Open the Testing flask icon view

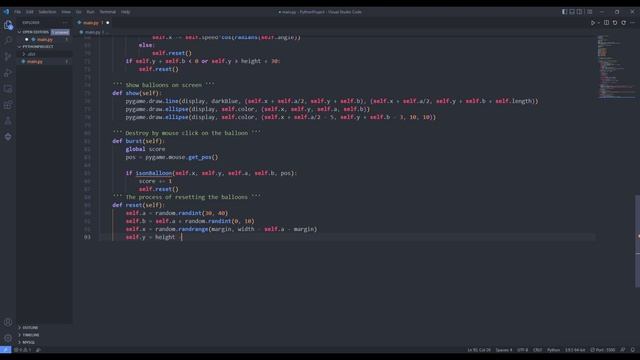tap(8, 121)
